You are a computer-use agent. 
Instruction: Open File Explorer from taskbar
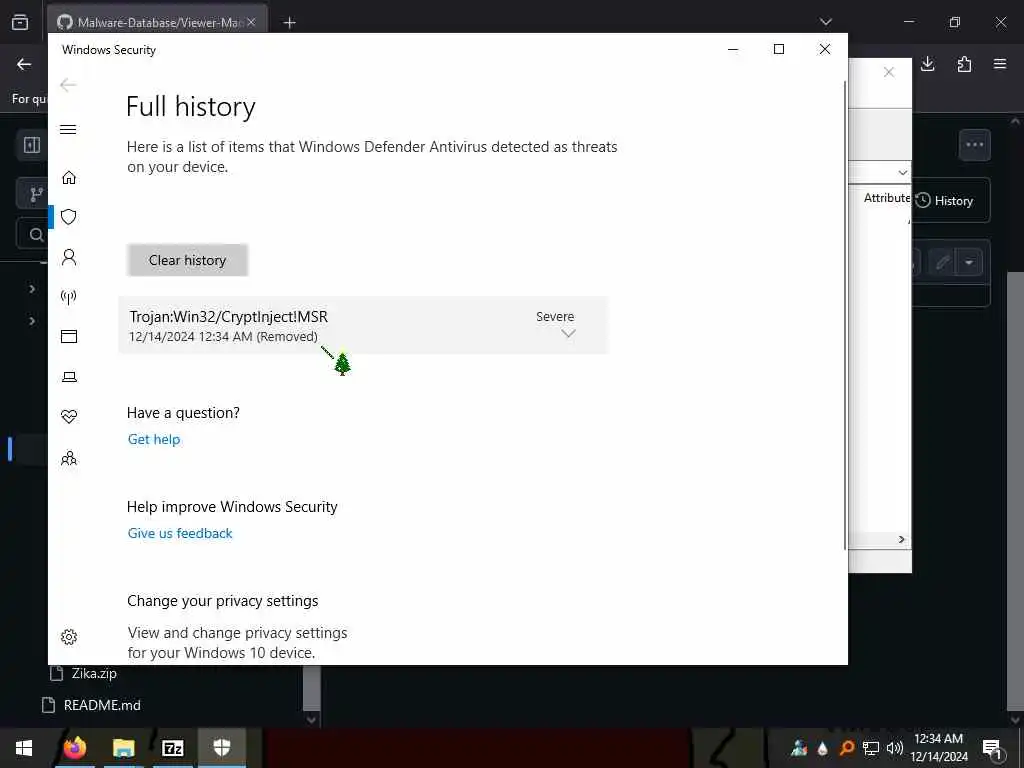click(x=123, y=748)
